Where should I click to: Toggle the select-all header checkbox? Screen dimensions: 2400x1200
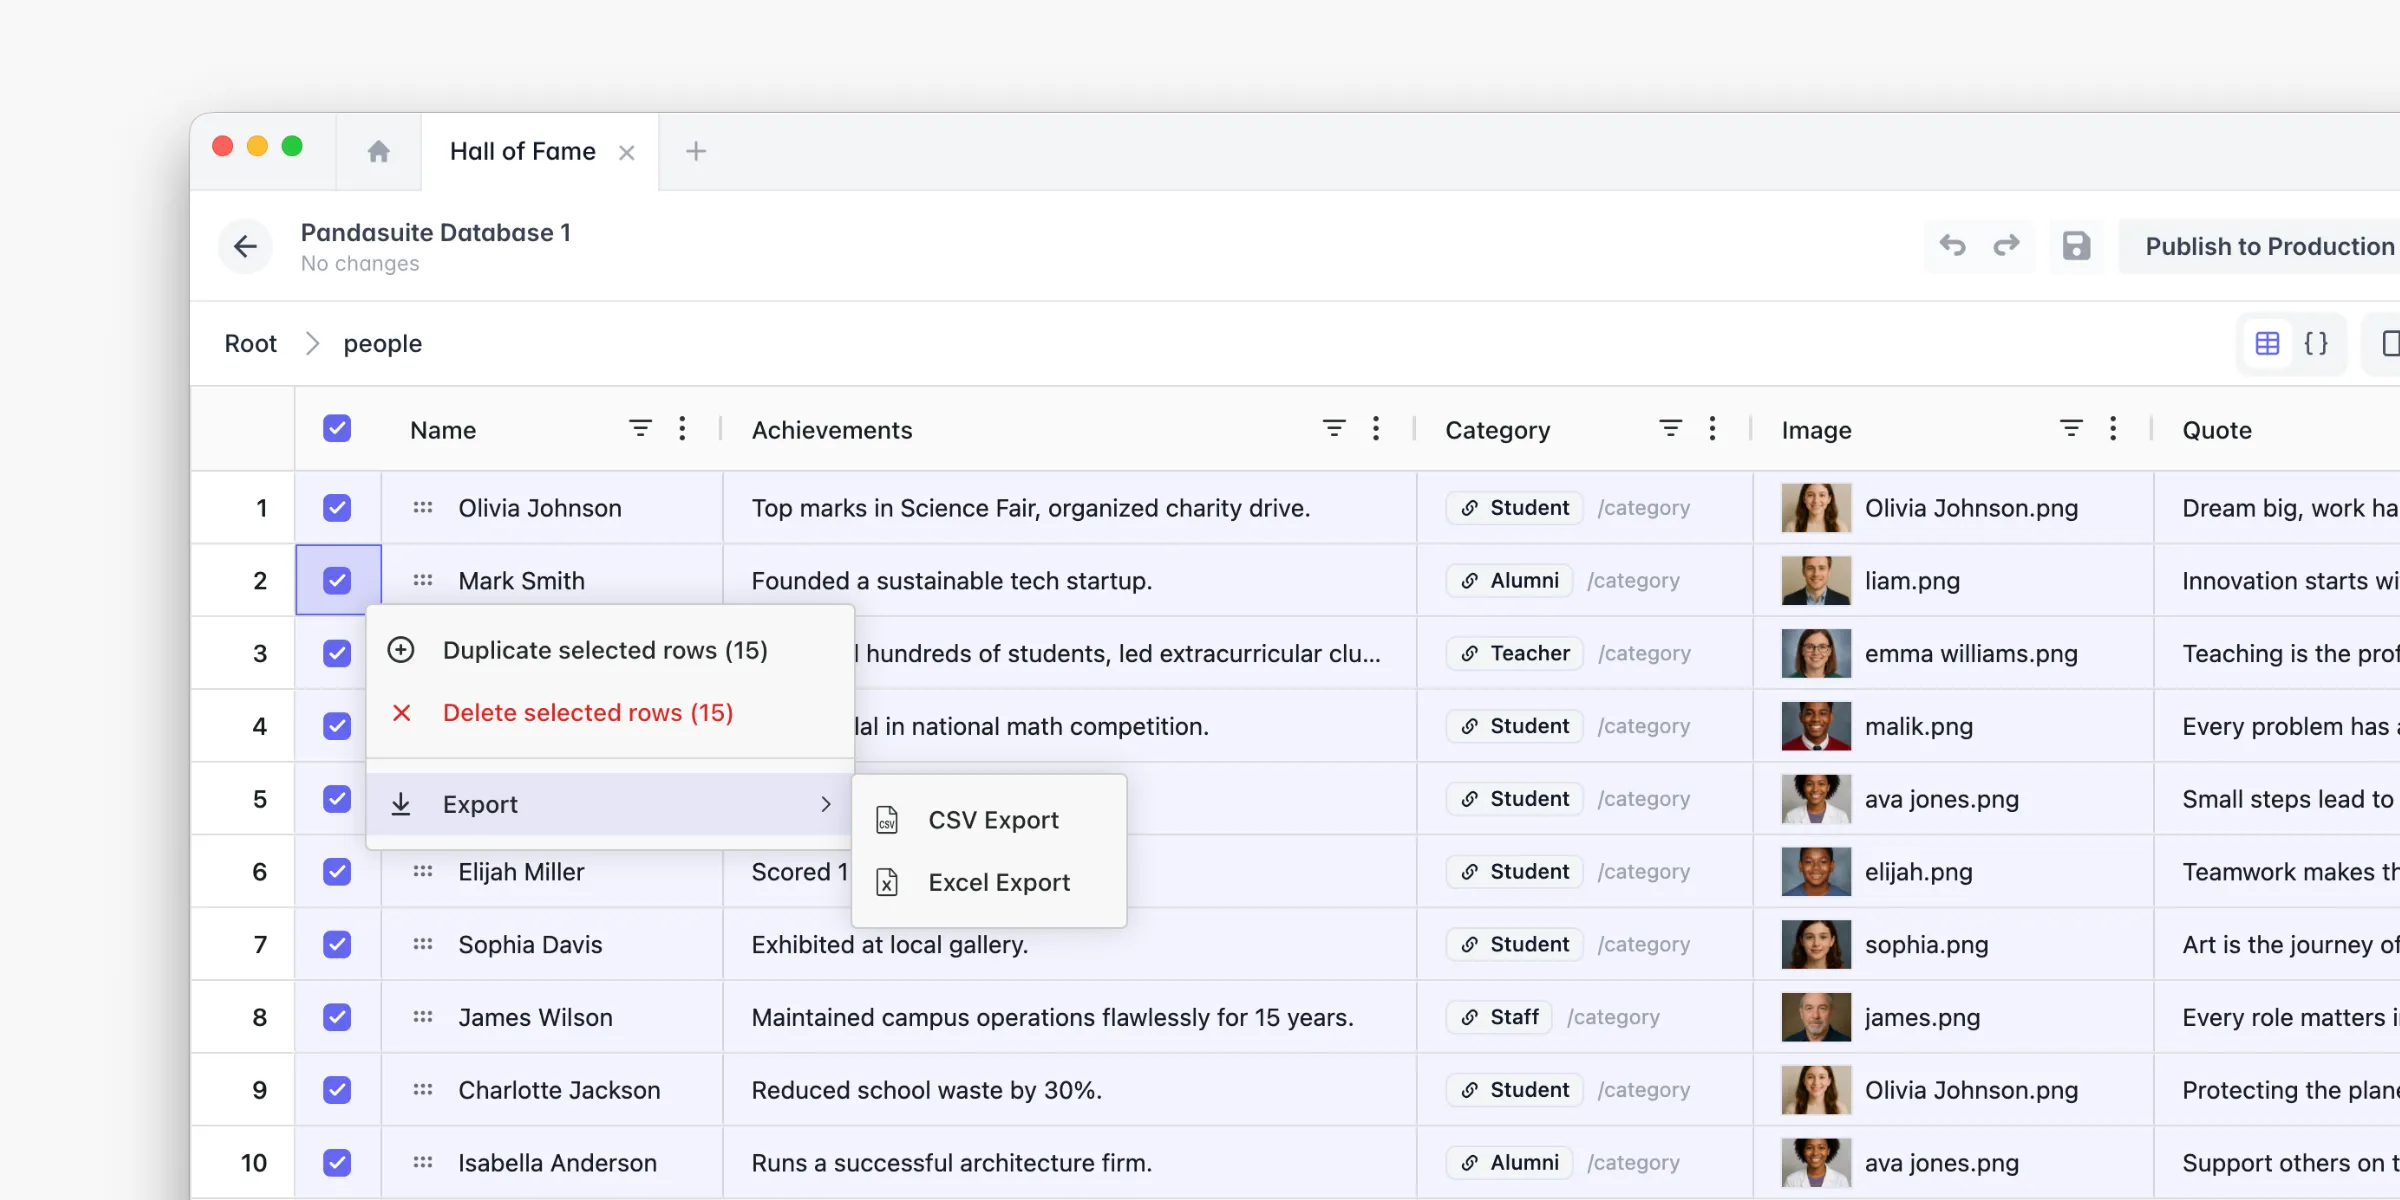(337, 429)
